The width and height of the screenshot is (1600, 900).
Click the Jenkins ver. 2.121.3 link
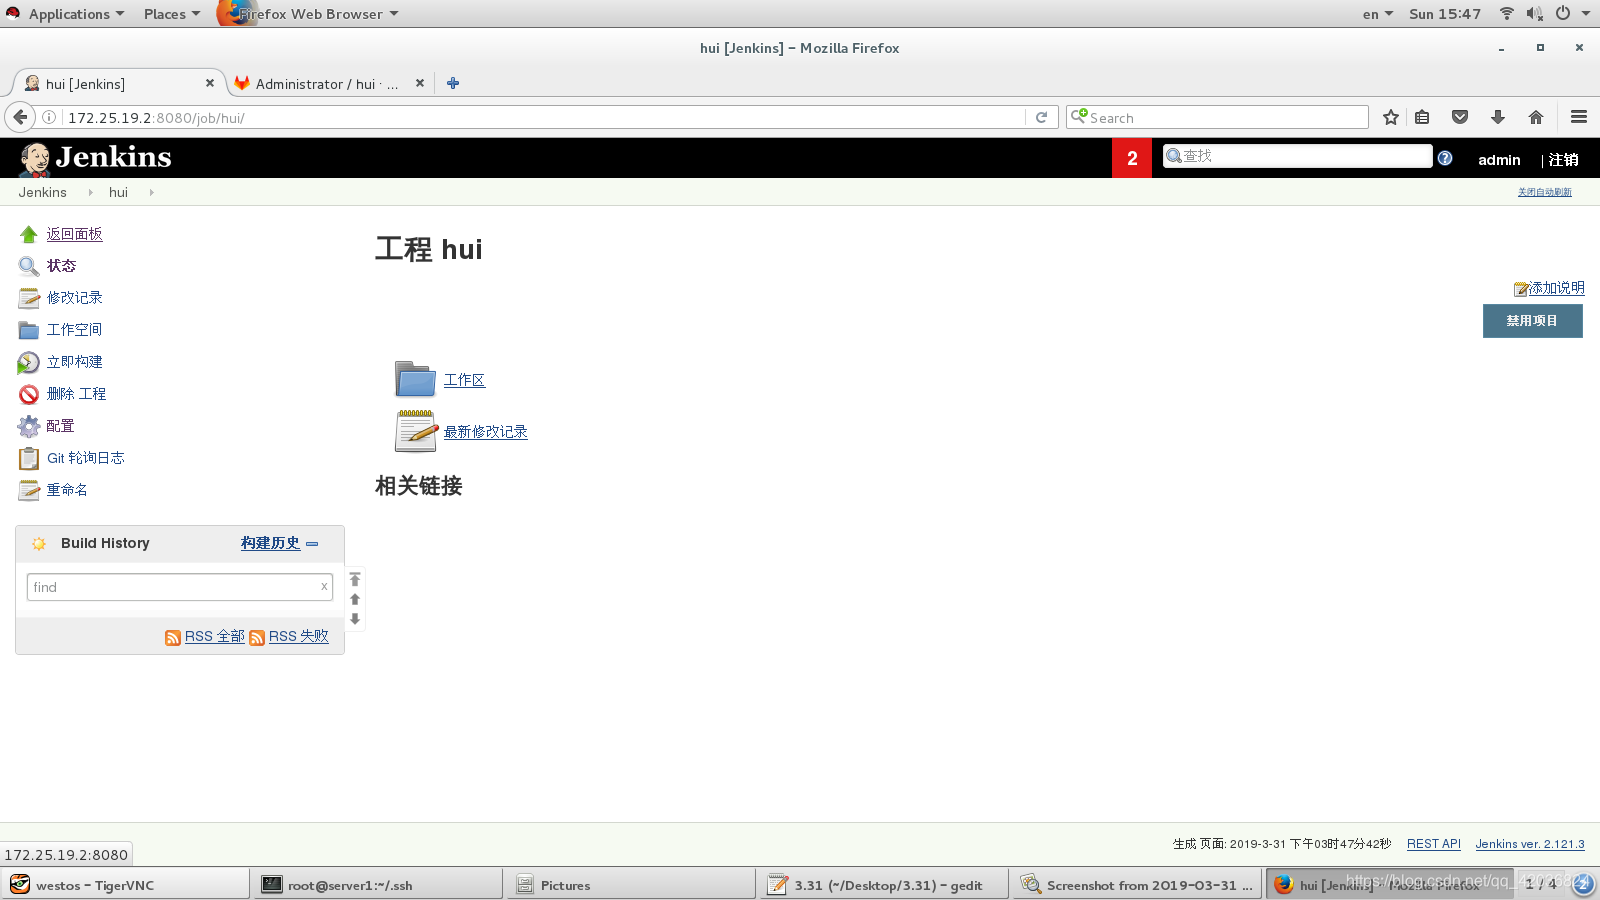1530,844
